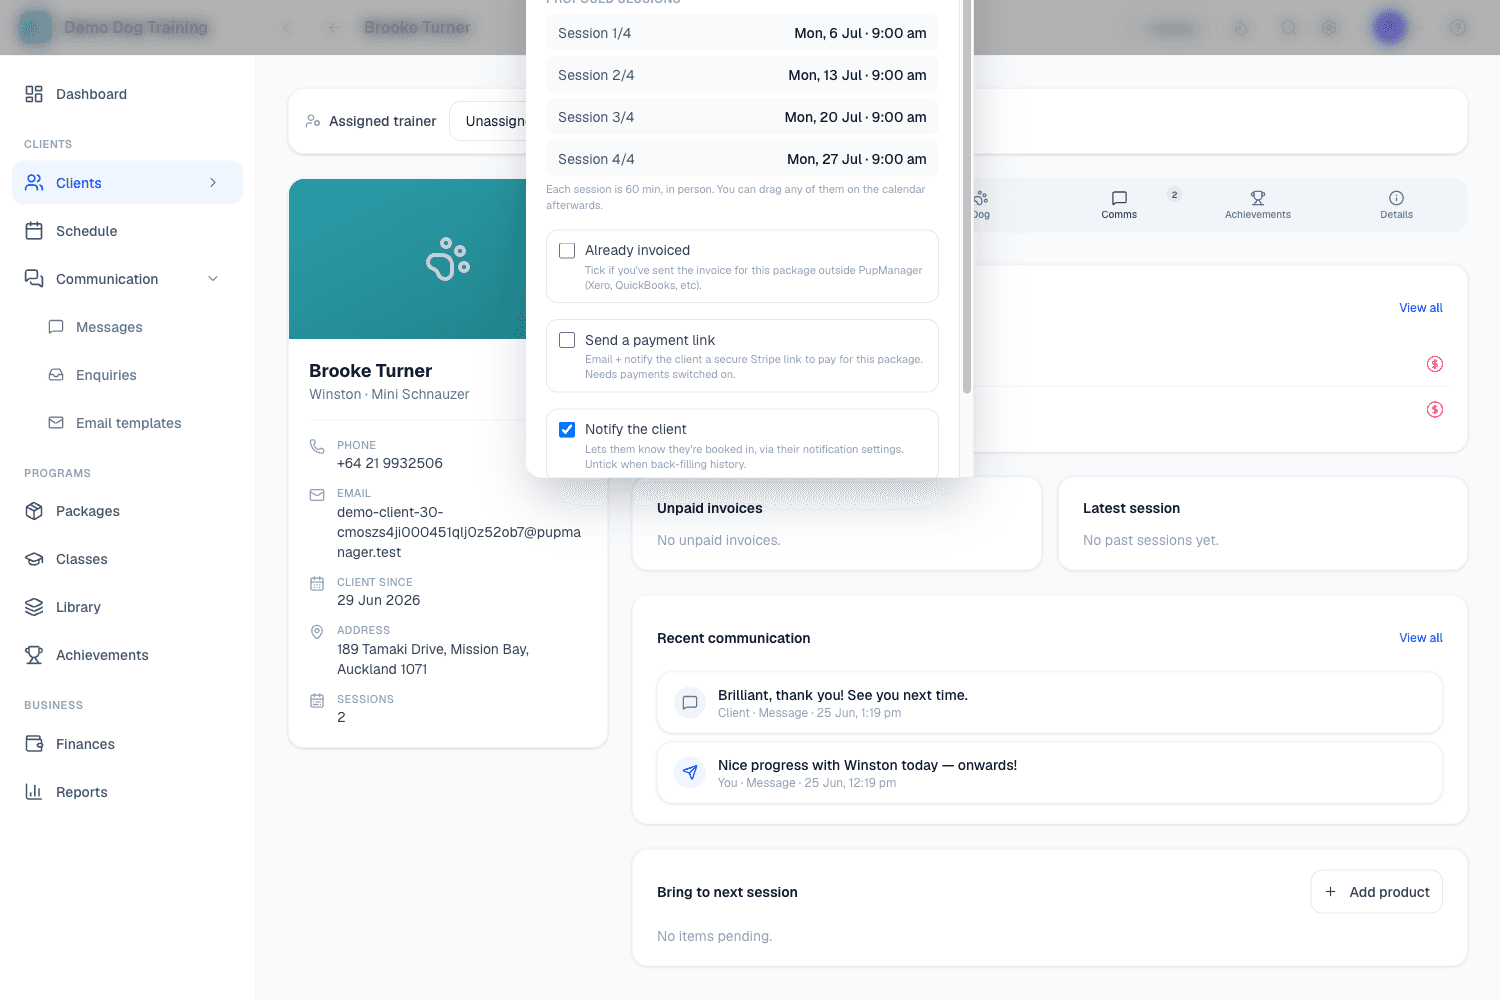Open 'Nice progress with Winston today' message
Screen dimensions: 1500x1000
coord(1050,773)
